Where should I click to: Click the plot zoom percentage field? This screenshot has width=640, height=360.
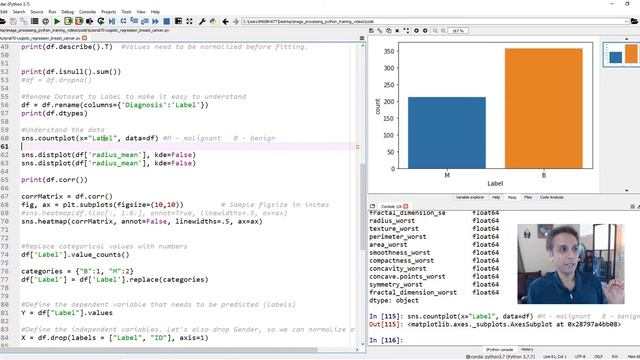[x=458, y=31]
